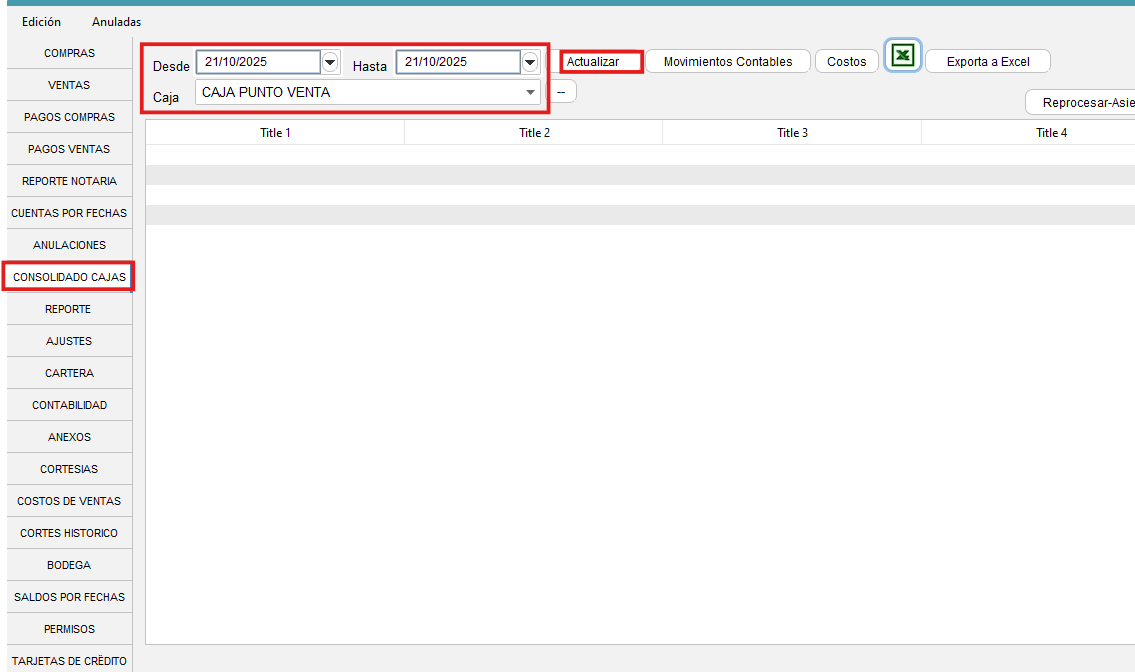Open the Hasta date picker dropdown
This screenshot has width=1135, height=672.
pyautogui.click(x=530, y=62)
